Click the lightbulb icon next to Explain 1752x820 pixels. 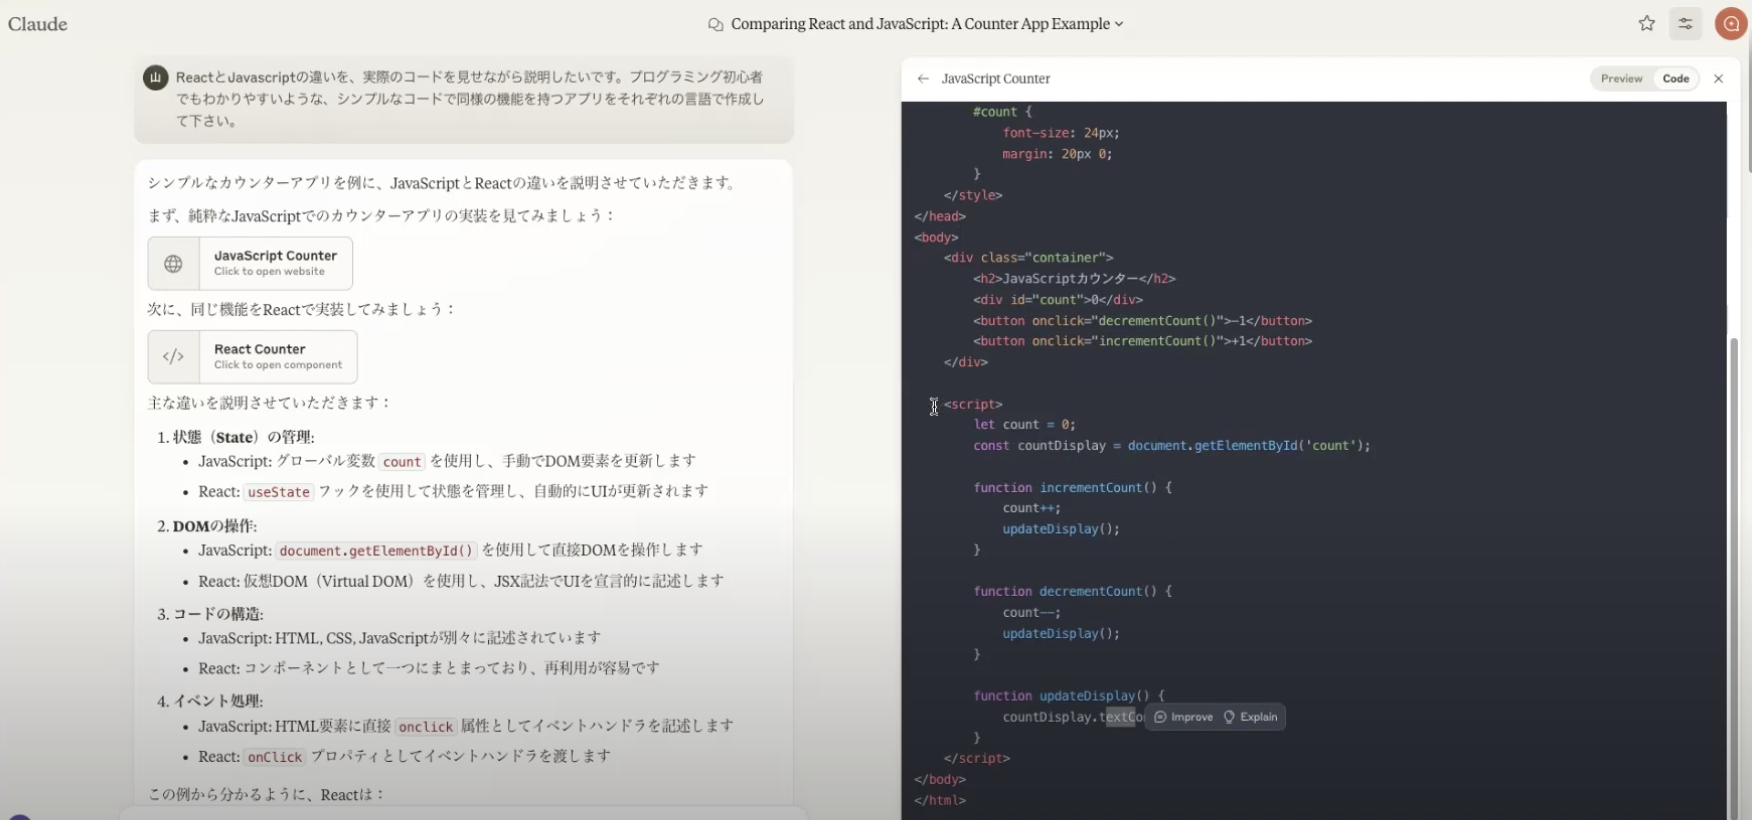click(x=1229, y=717)
